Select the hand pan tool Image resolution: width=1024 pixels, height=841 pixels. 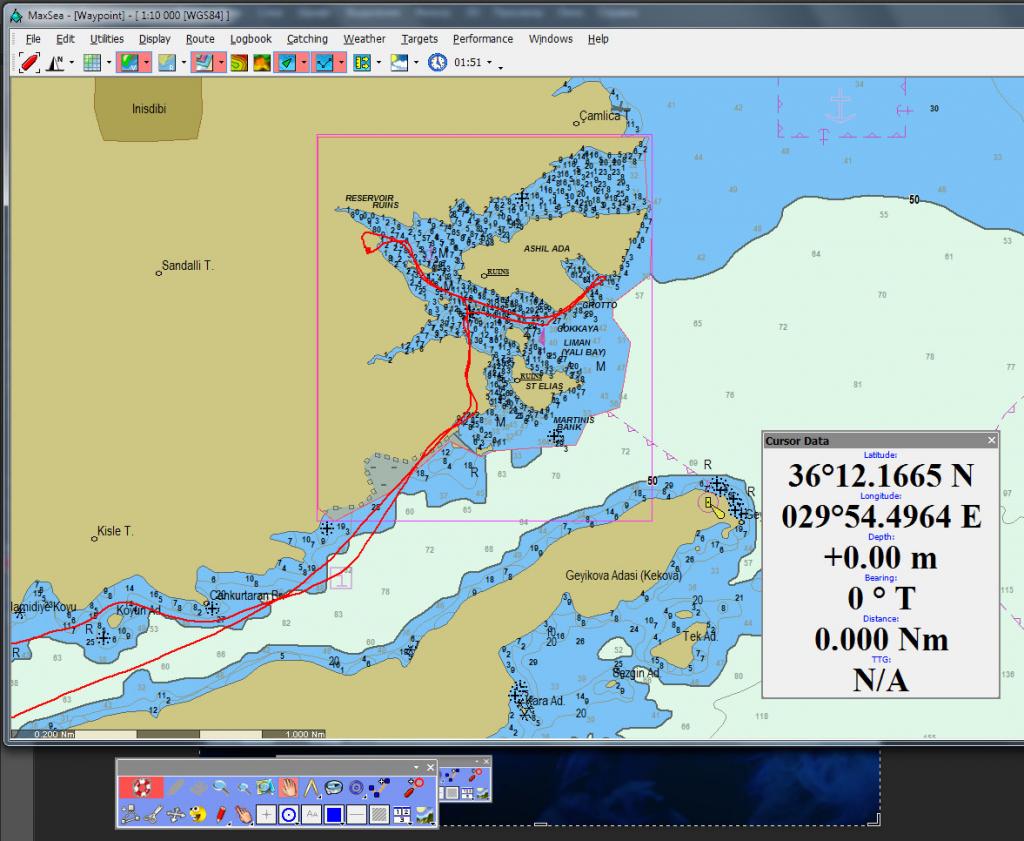pos(288,787)
